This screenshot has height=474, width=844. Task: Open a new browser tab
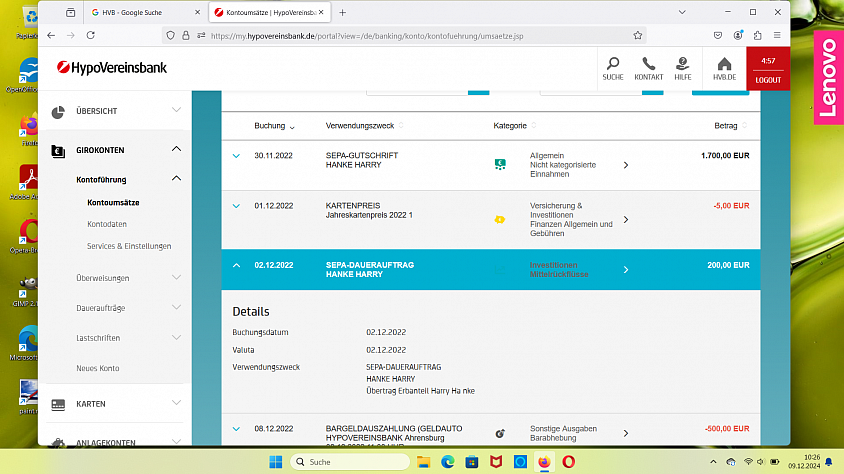pos(342,12)
